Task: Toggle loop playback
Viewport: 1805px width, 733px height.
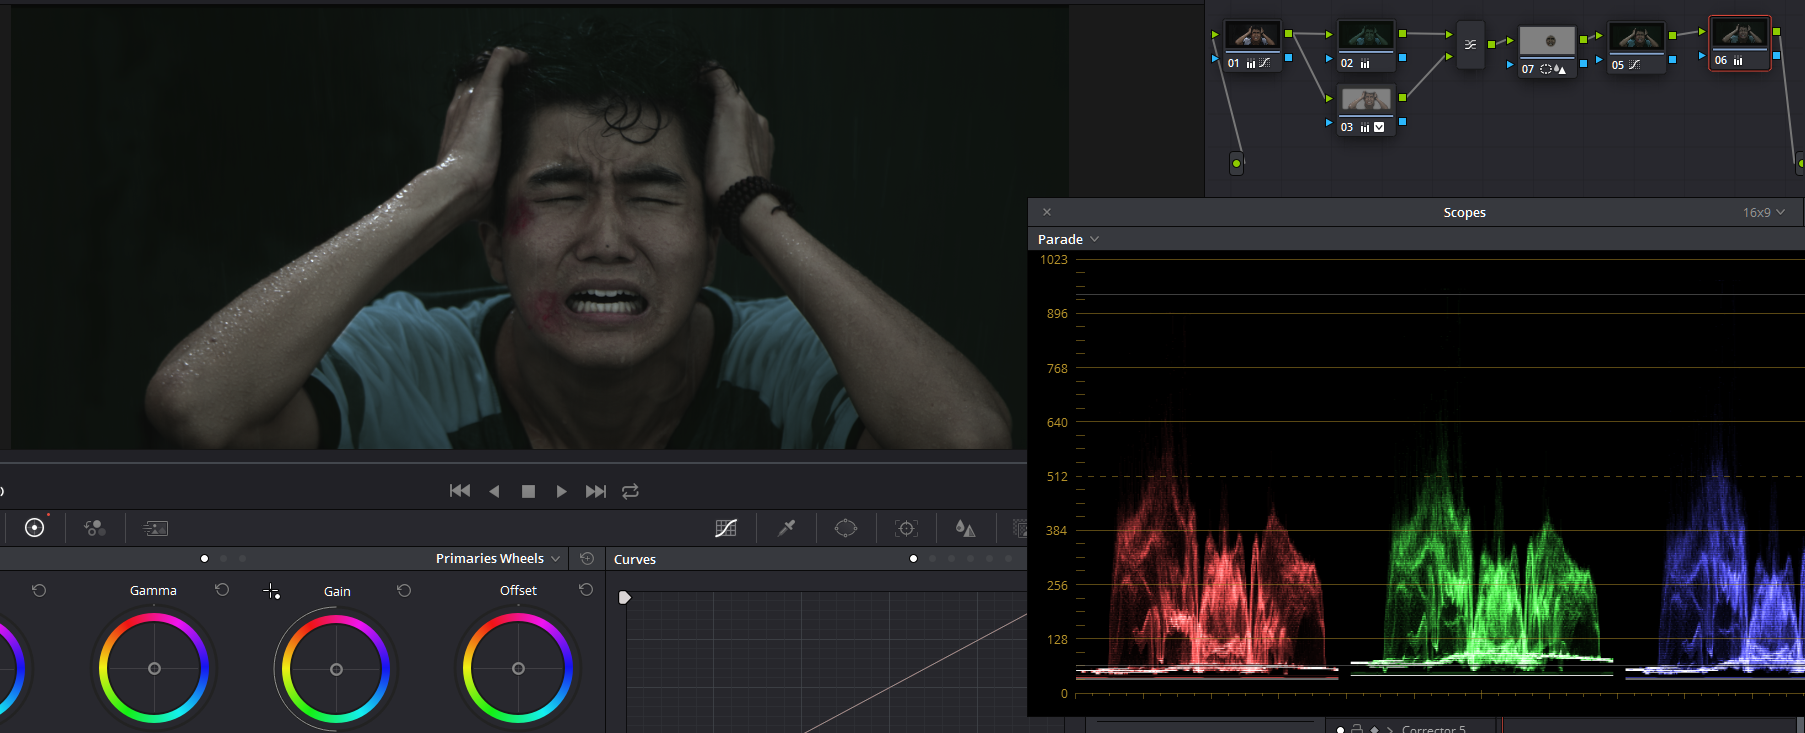Action: (630, 491)
